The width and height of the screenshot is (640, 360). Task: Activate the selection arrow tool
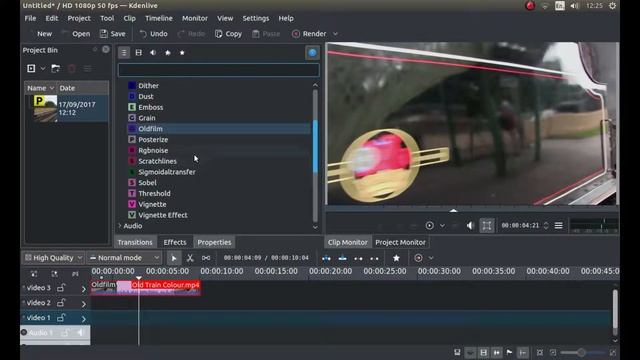point(174,258)
